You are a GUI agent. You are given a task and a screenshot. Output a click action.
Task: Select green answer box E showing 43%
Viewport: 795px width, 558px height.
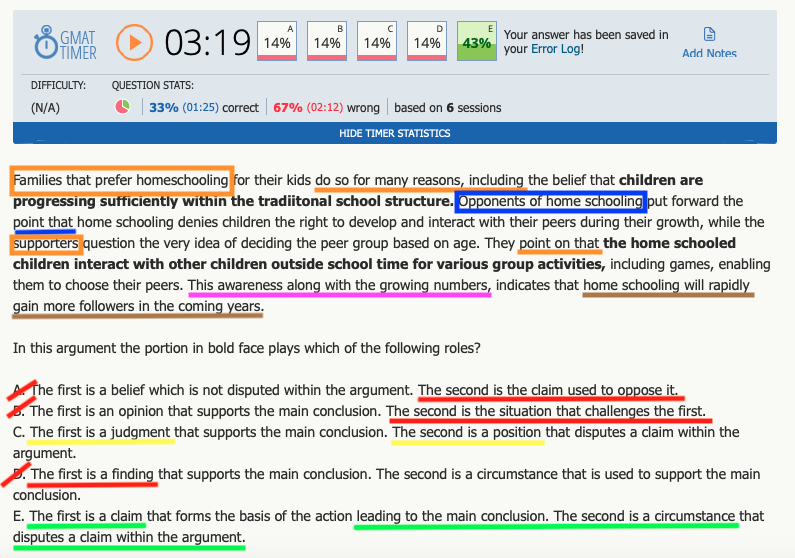(477, 41)
